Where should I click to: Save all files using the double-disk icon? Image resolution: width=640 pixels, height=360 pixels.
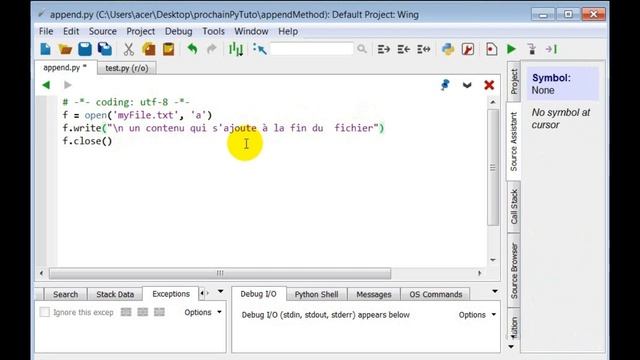point(104,49)
